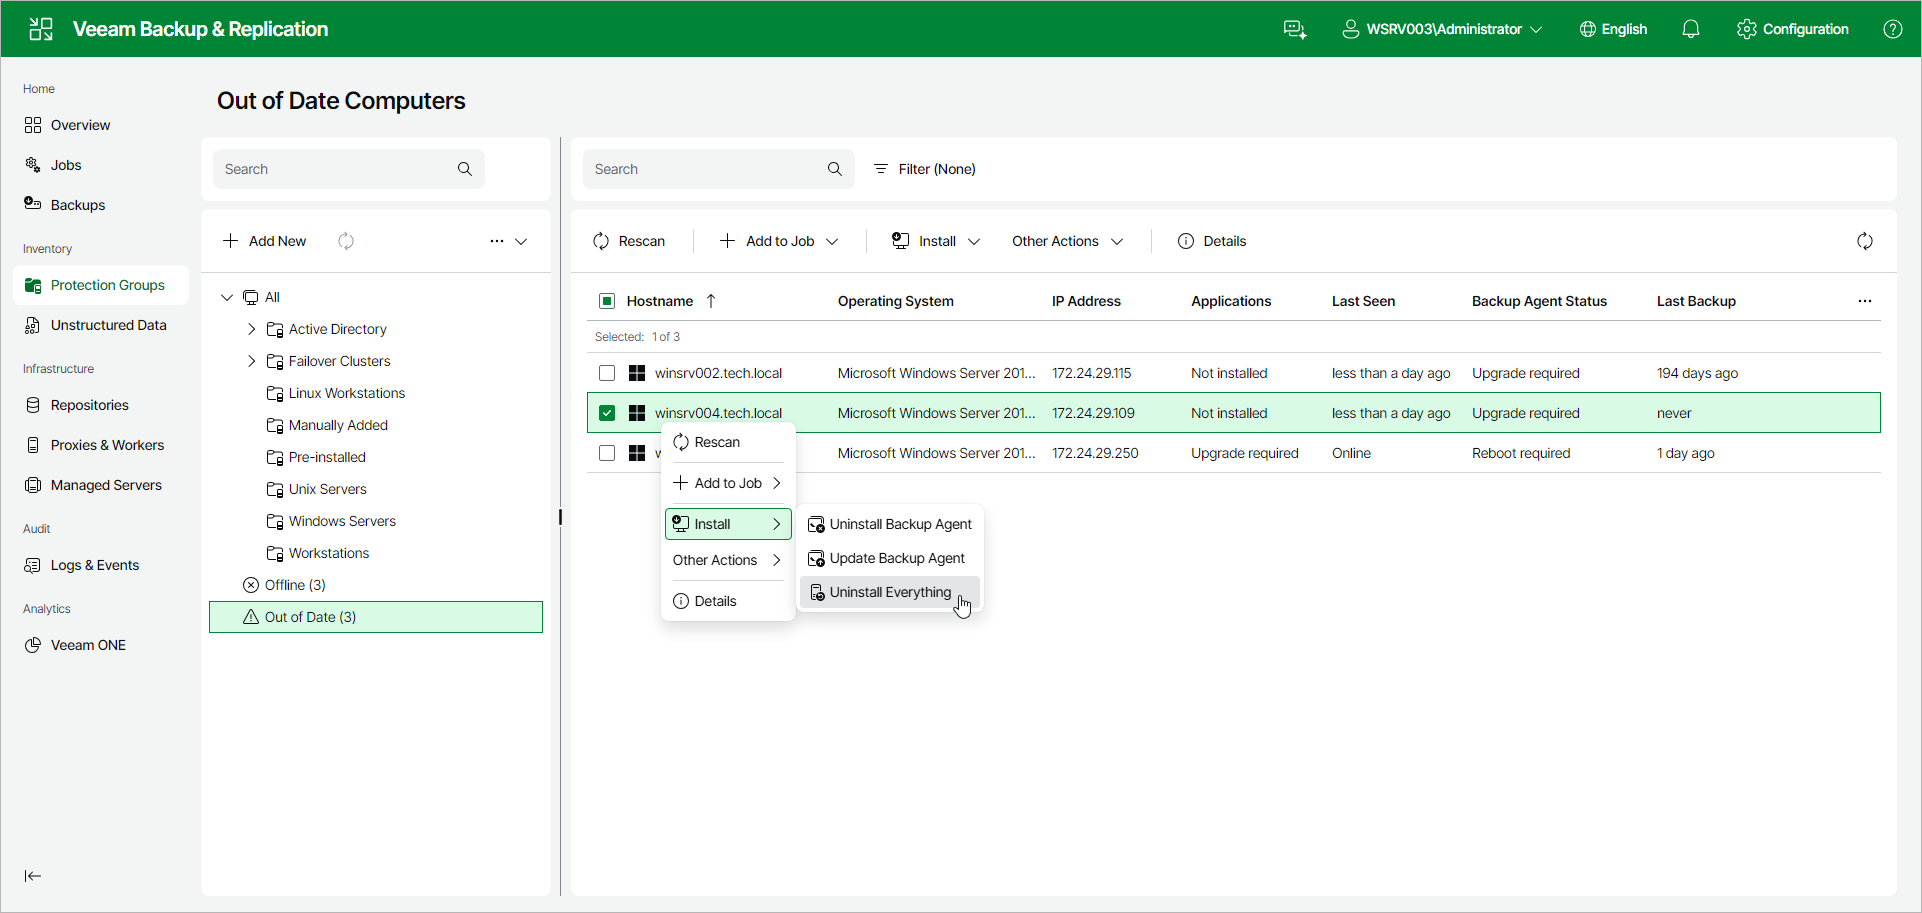Click the Details toolbar button
Viewport: 1922px width, 913px height.
[x=1212, y=241]
